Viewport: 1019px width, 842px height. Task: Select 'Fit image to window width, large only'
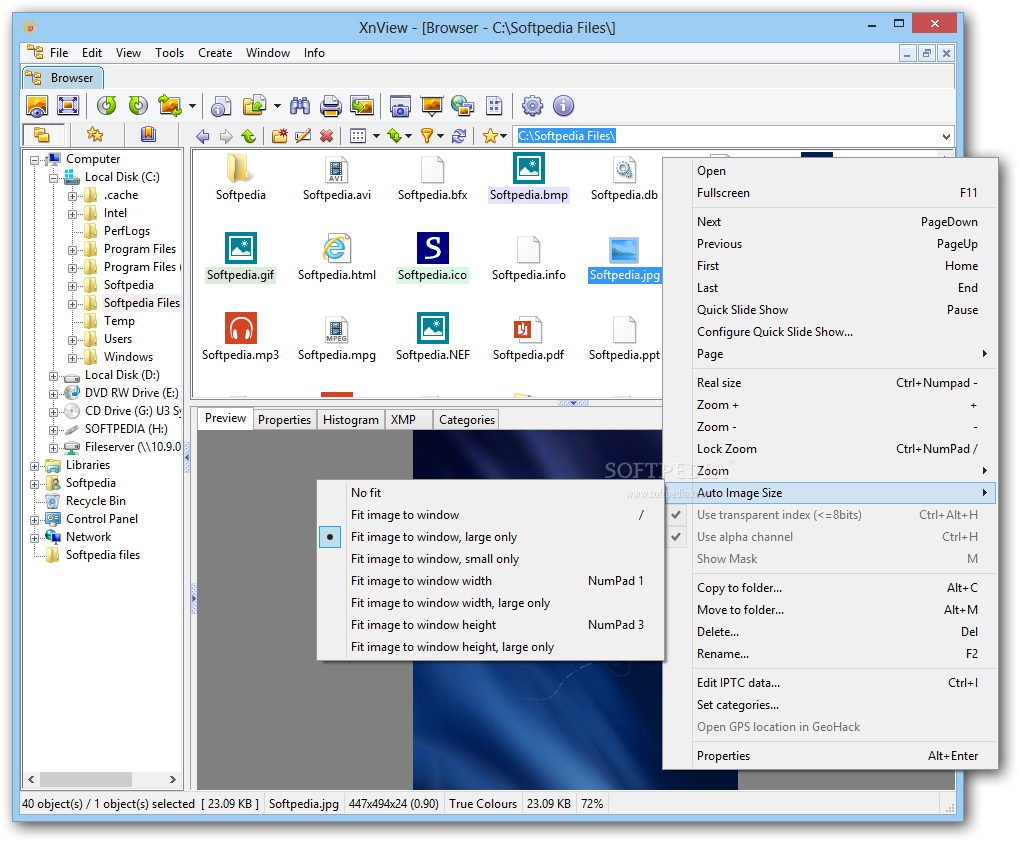[x=491, y=603]
